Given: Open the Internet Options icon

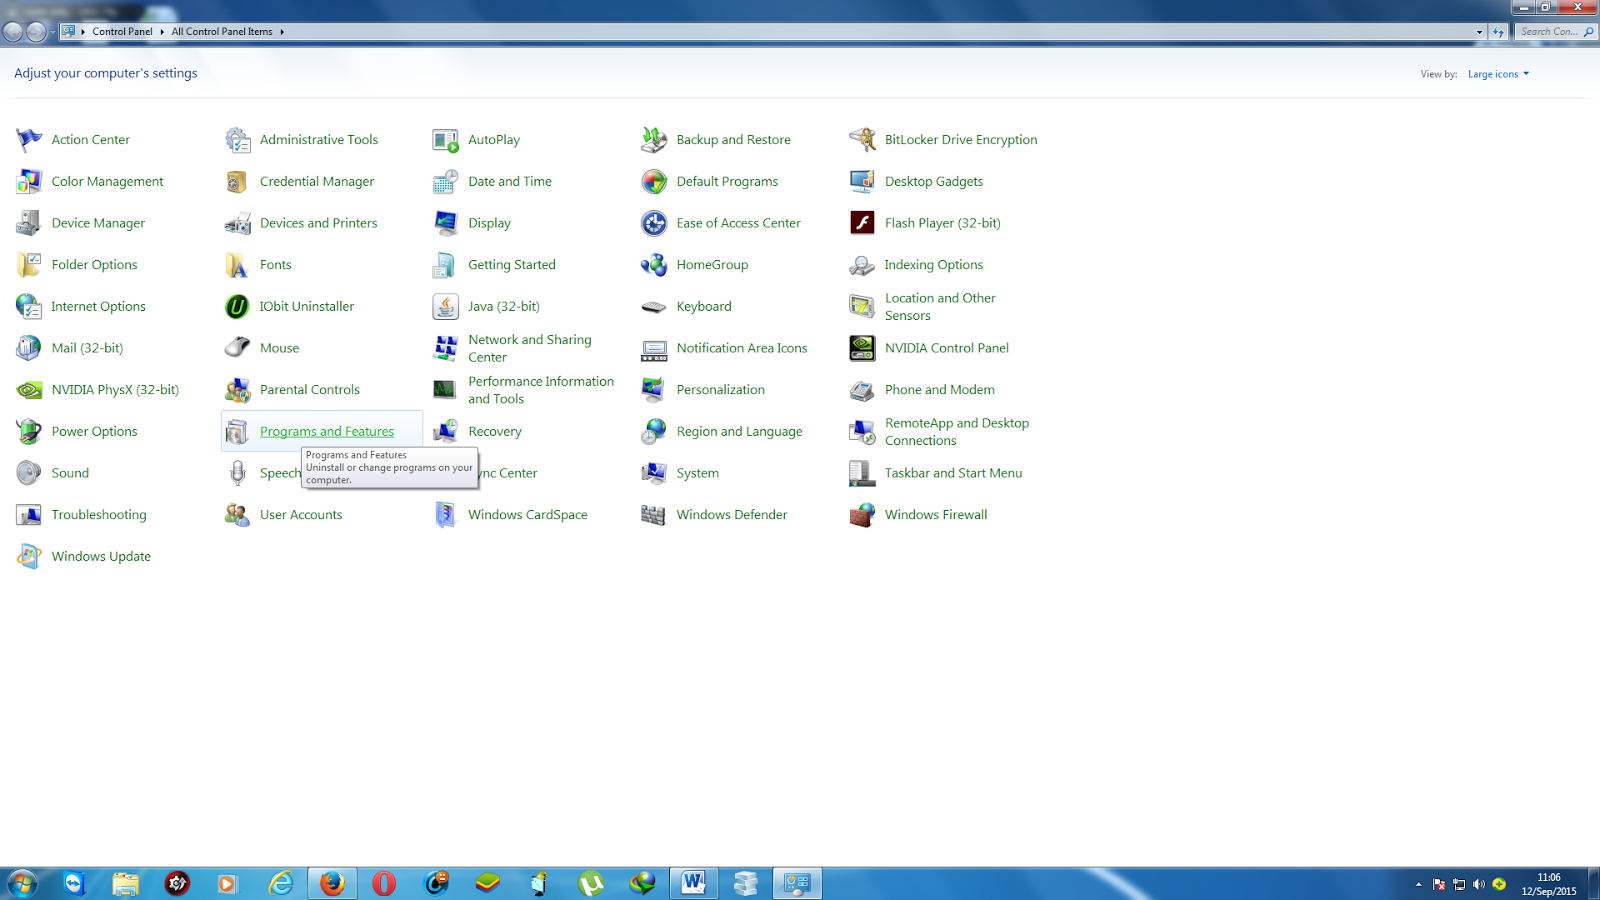Looking at the screenshot, I should coord(29,307).
